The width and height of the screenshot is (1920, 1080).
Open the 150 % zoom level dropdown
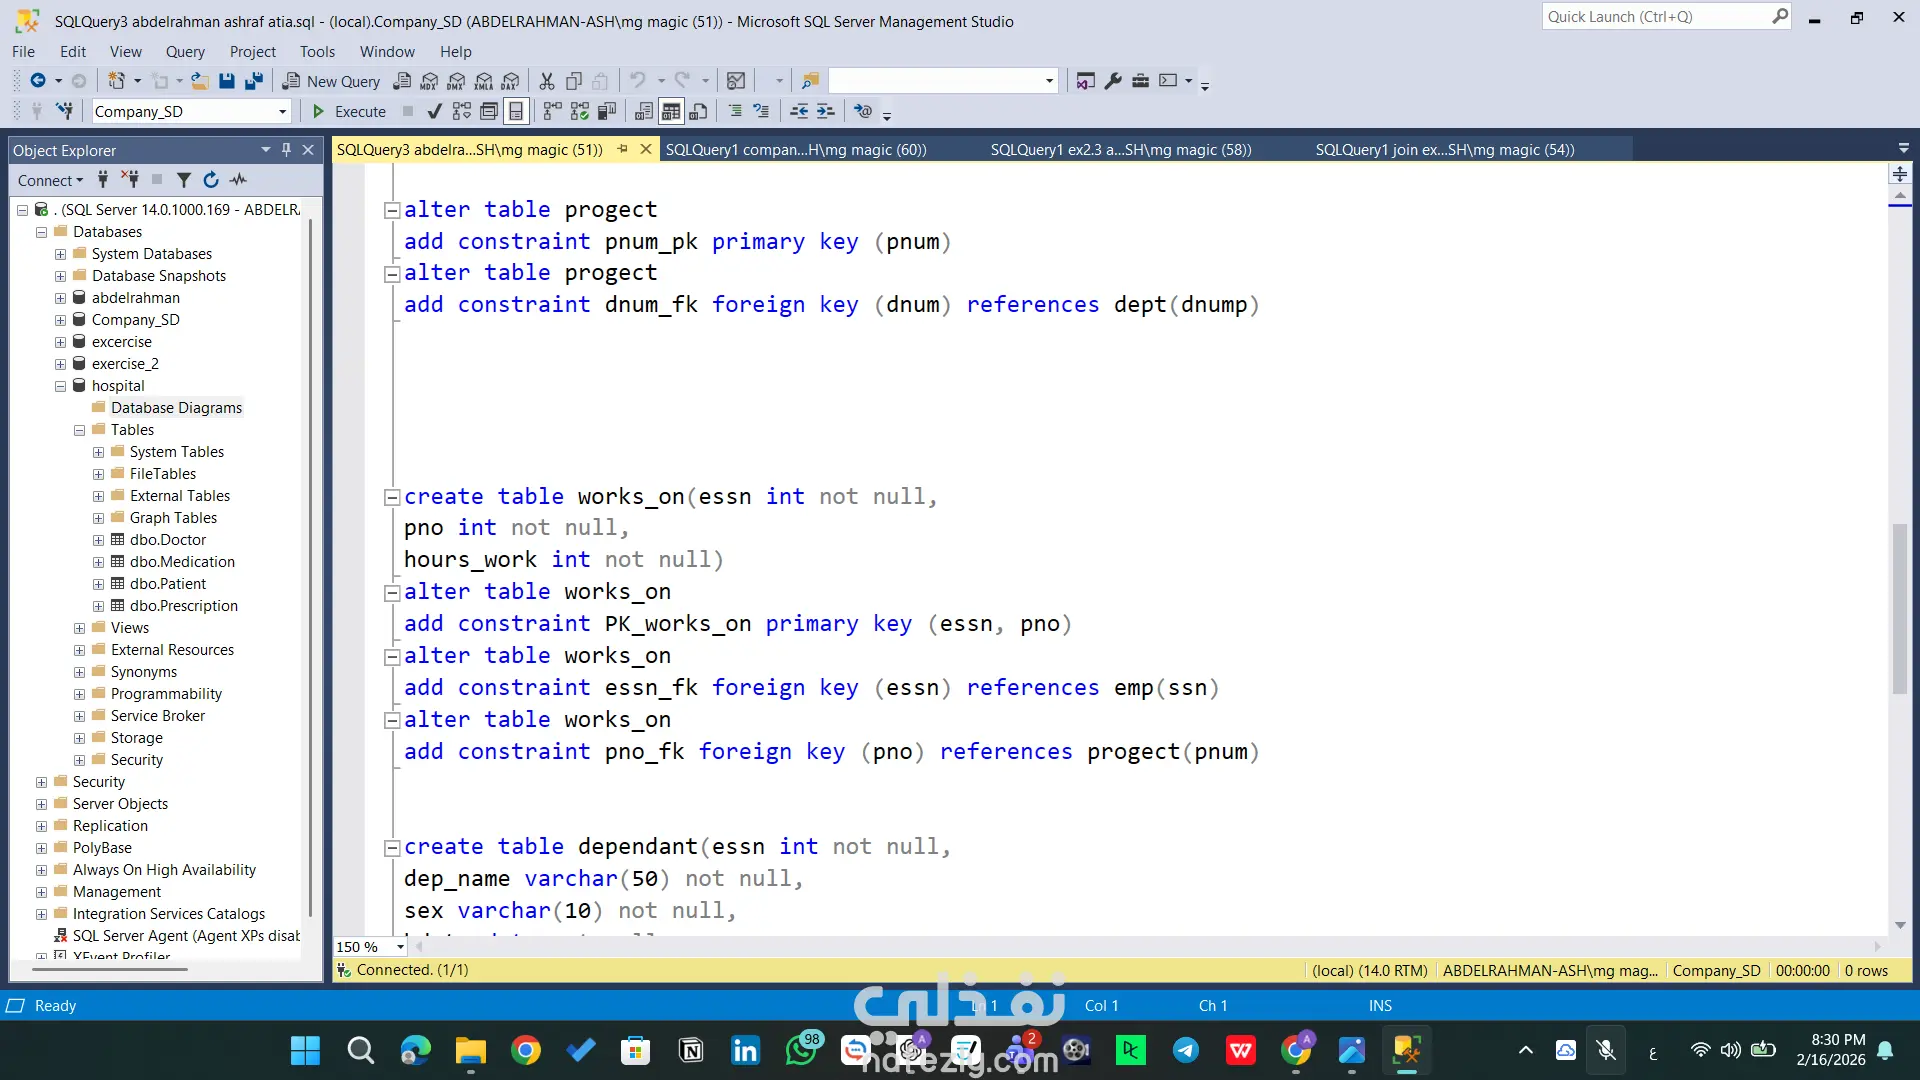[400, 946]
